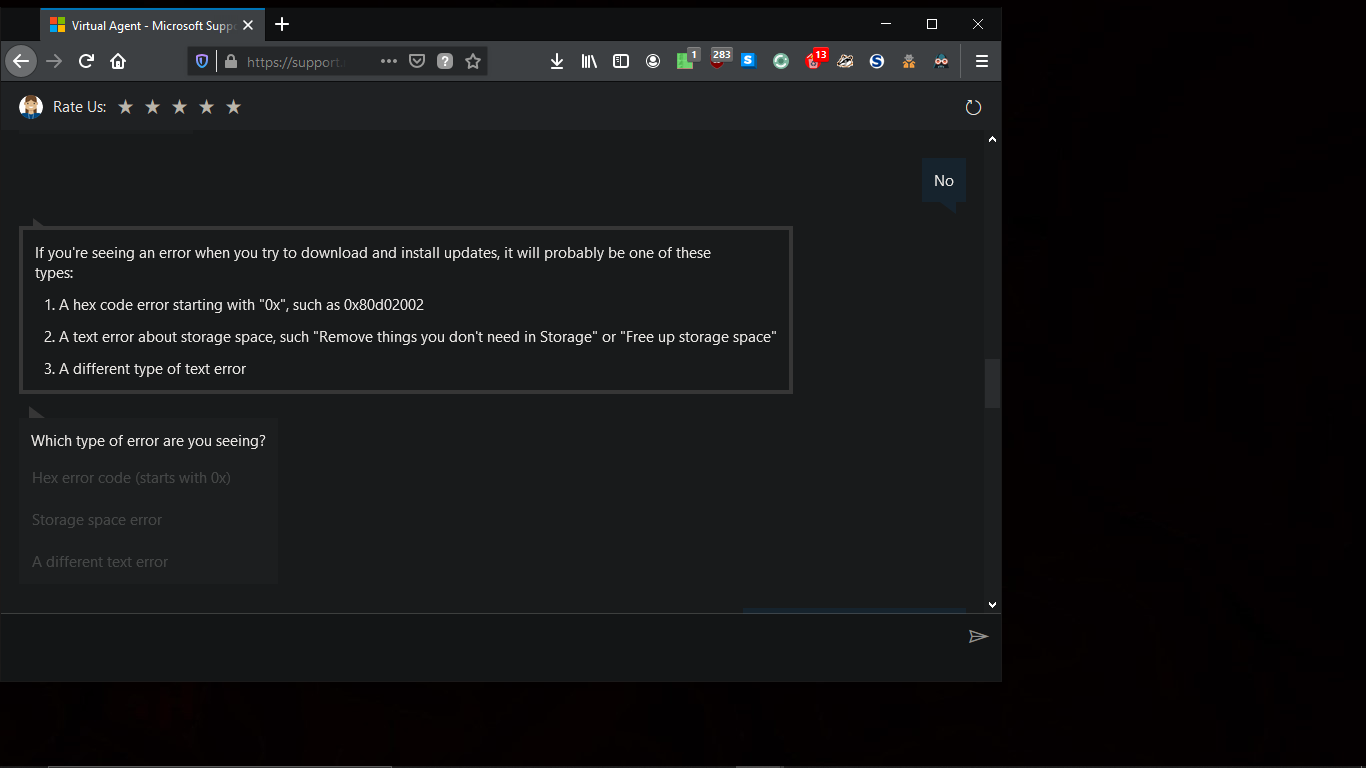Click the chat scrollbar up arrow
1366x768 pixels.
[x=992, y=140]
